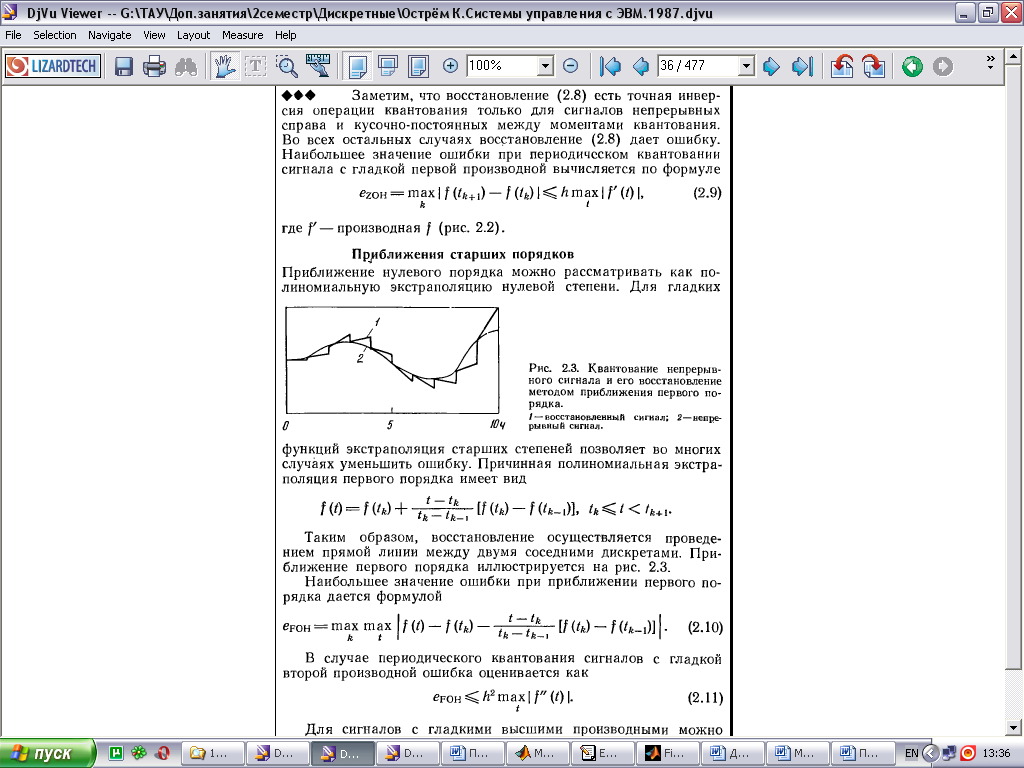The image size is (1024, 768).
Task: Switch to the first Word taskbar window
Action: click(473, 753)
